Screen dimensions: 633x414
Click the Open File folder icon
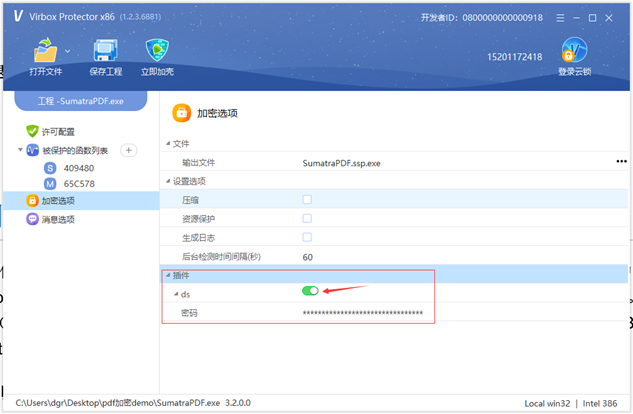pyautogui.click(x=45, y=50)
